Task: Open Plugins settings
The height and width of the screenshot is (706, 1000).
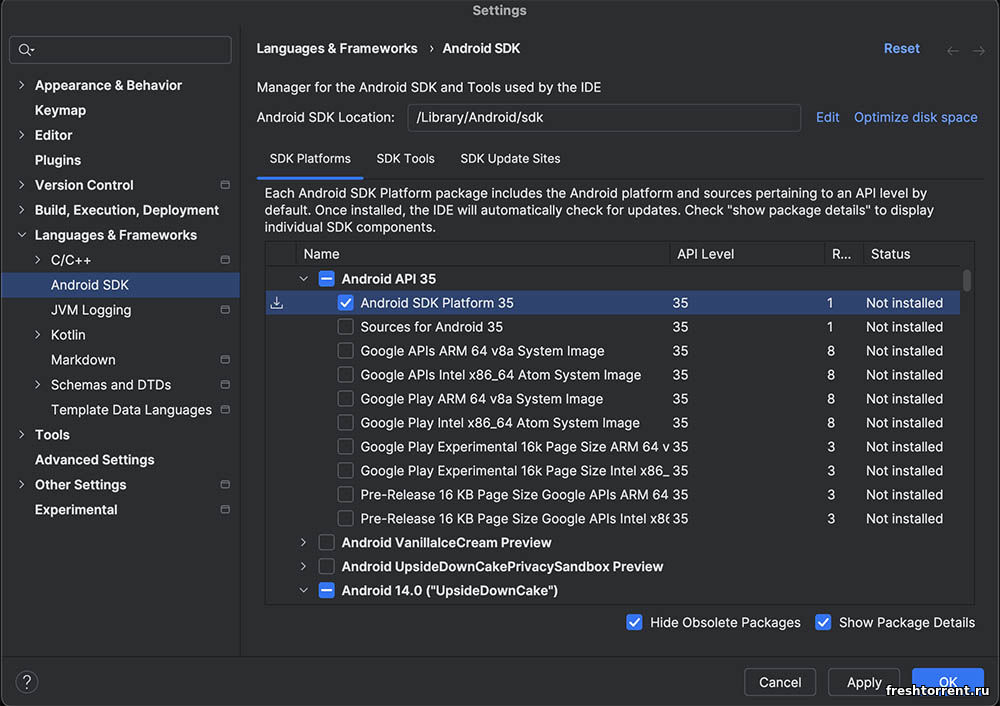Action: pos(58,160)
